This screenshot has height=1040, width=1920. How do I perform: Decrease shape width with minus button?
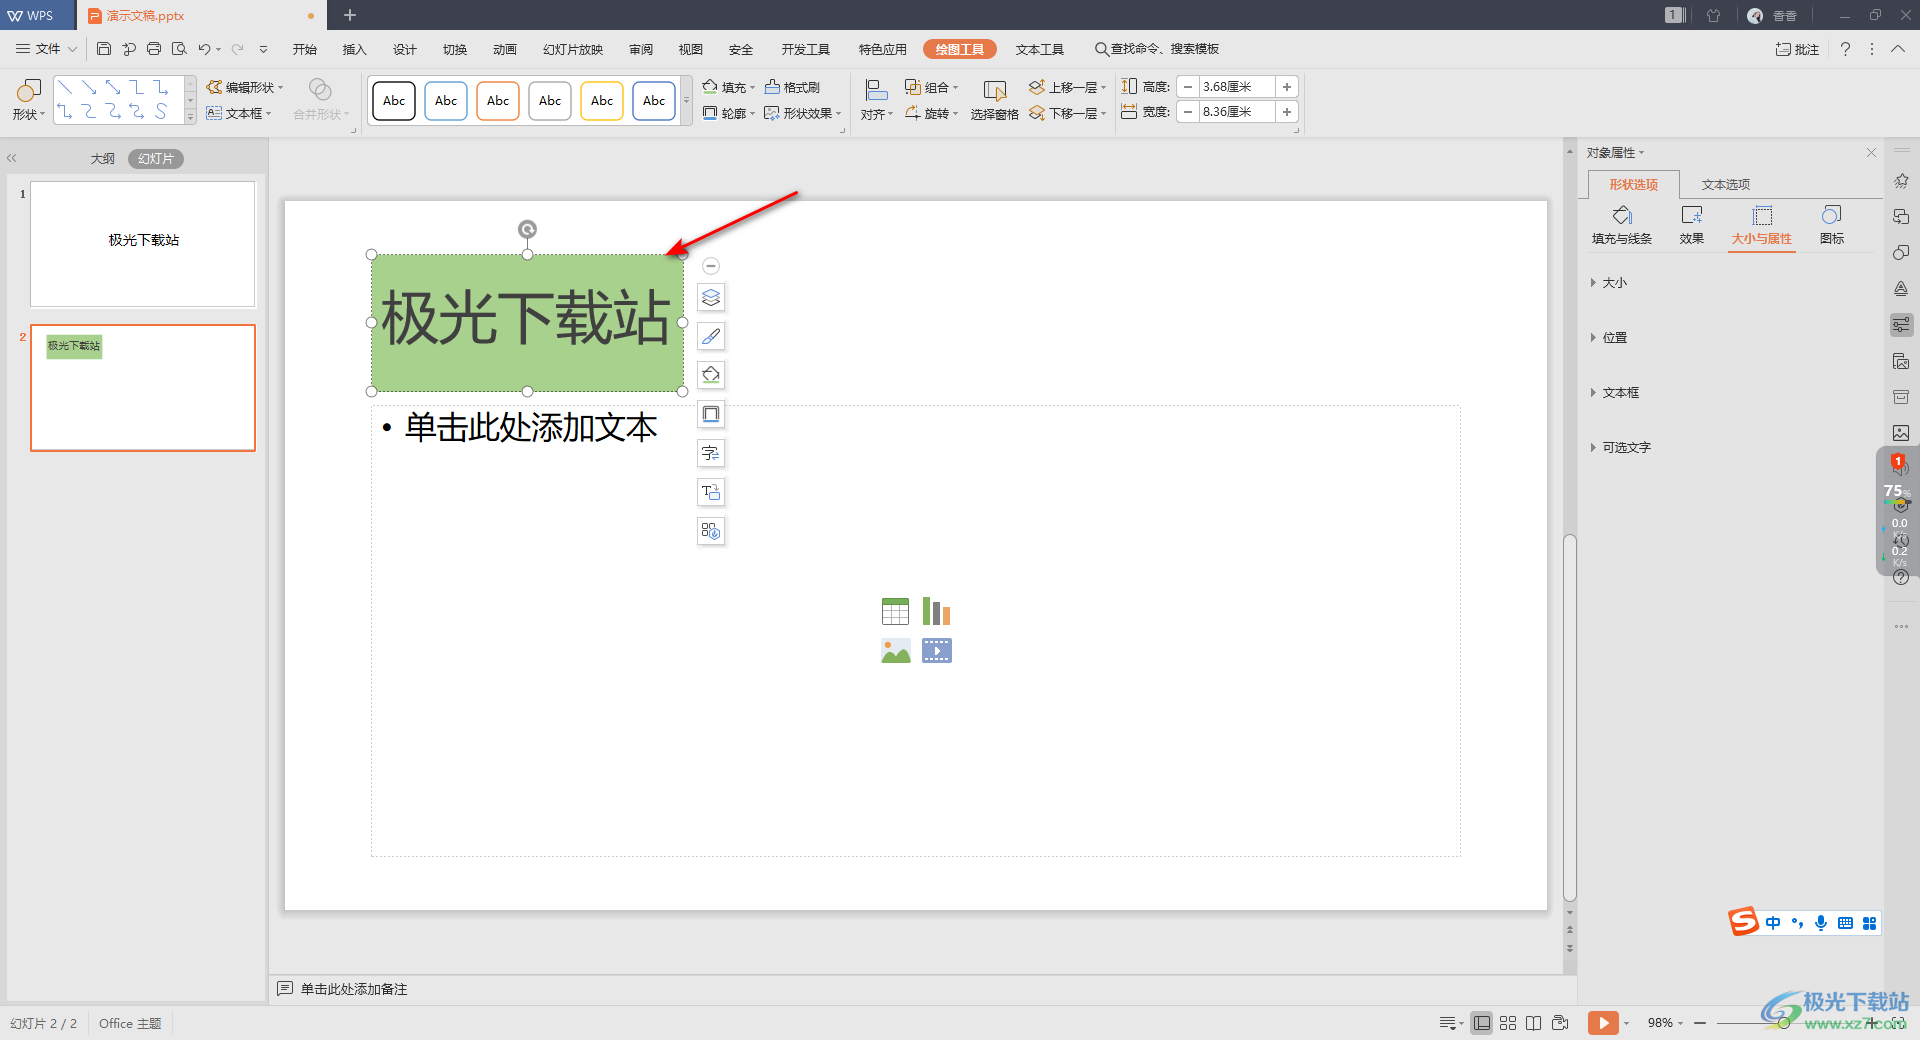(1188, 112)
